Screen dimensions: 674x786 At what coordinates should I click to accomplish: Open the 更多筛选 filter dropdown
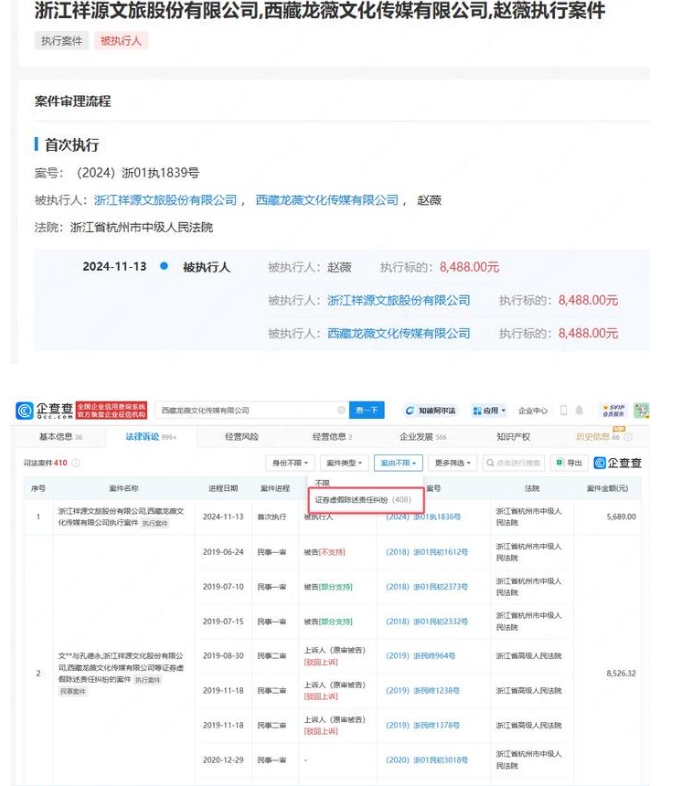(453, 463)
